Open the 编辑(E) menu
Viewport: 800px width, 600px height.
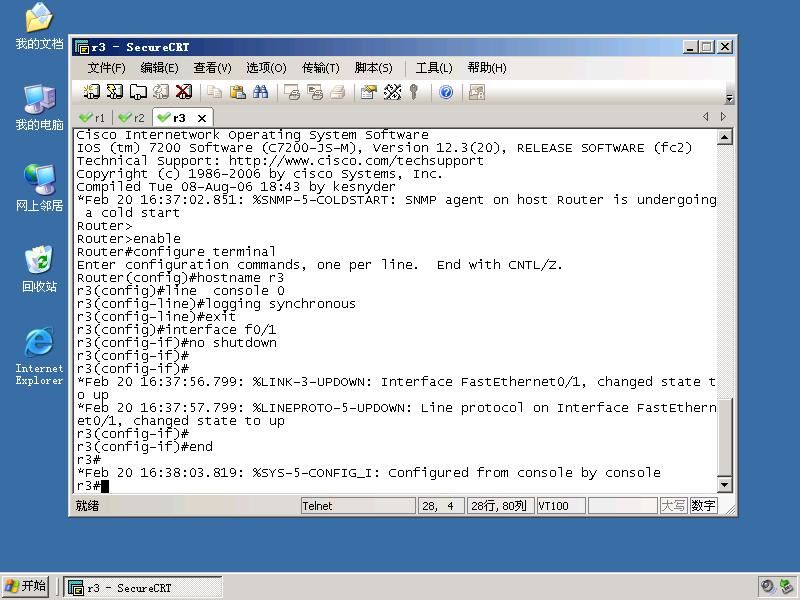[x=159, y=68]
